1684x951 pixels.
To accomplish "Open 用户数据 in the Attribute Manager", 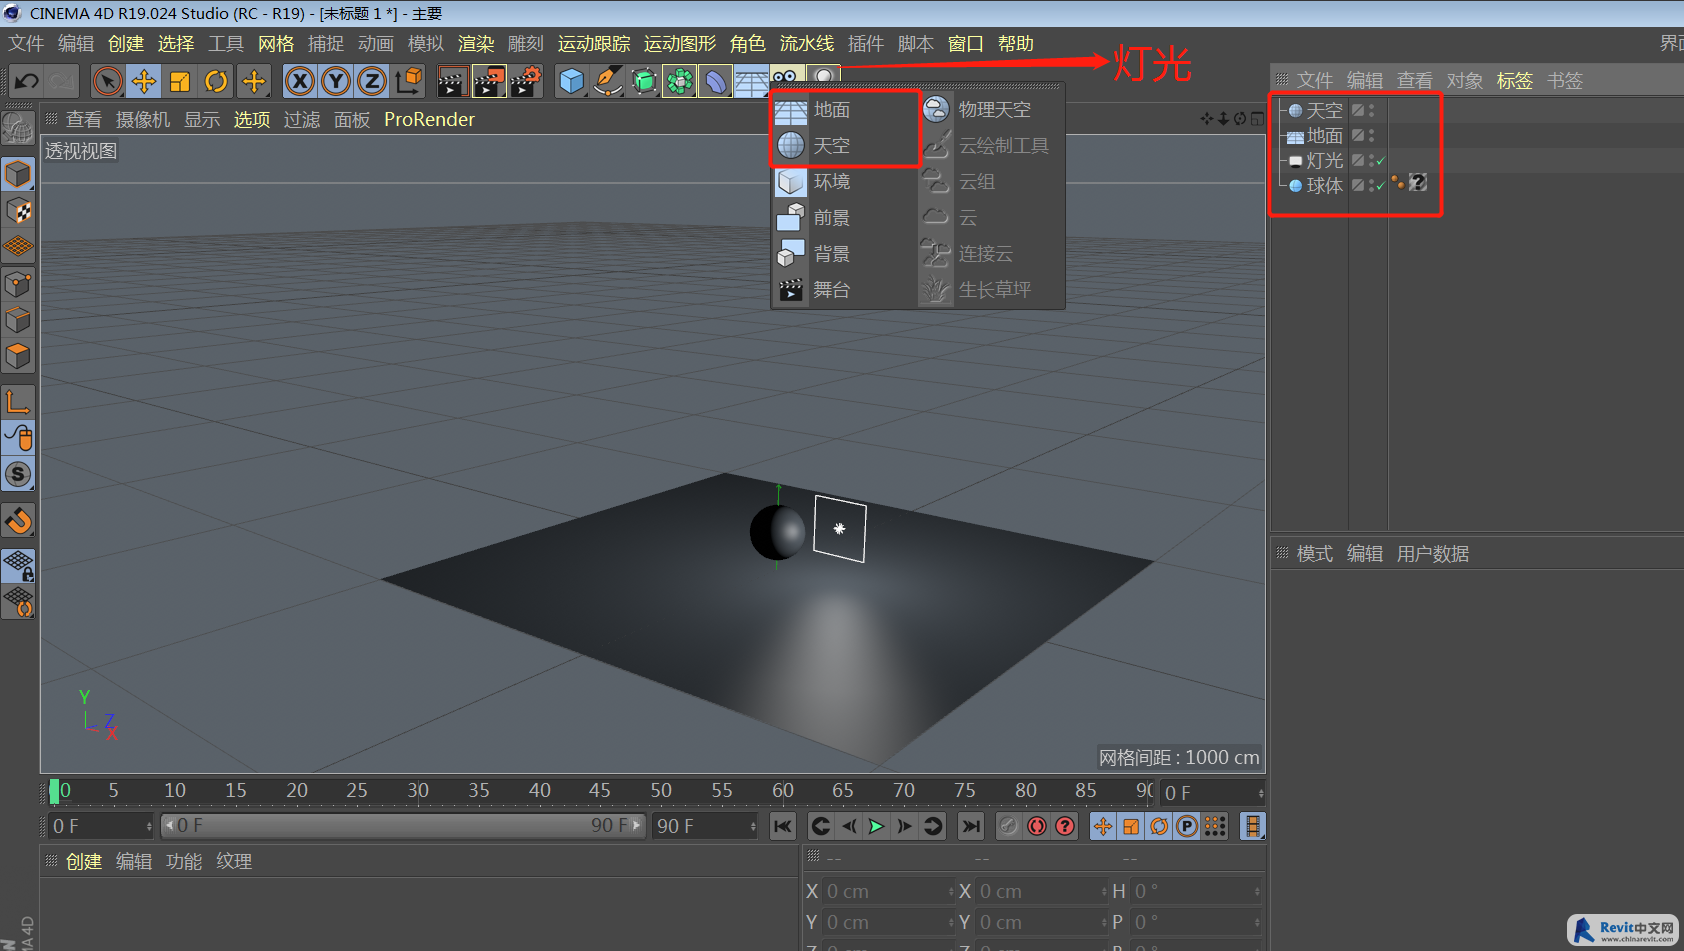I will pyautogui.click(x=1432, y=554).
